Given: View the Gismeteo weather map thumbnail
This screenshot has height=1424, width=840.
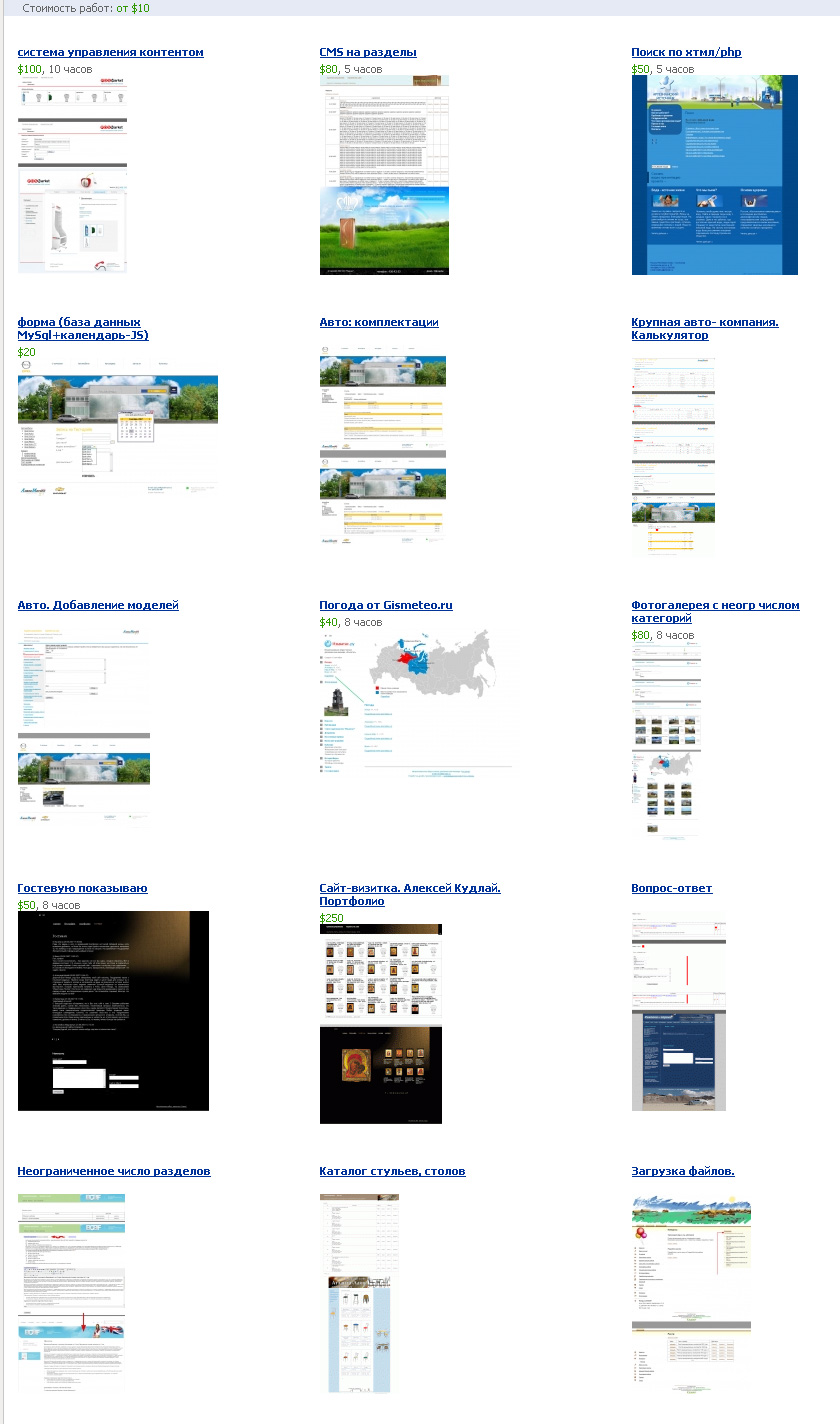Looking at the screenshot, I should pyautogui.click(x=416, y=704).
